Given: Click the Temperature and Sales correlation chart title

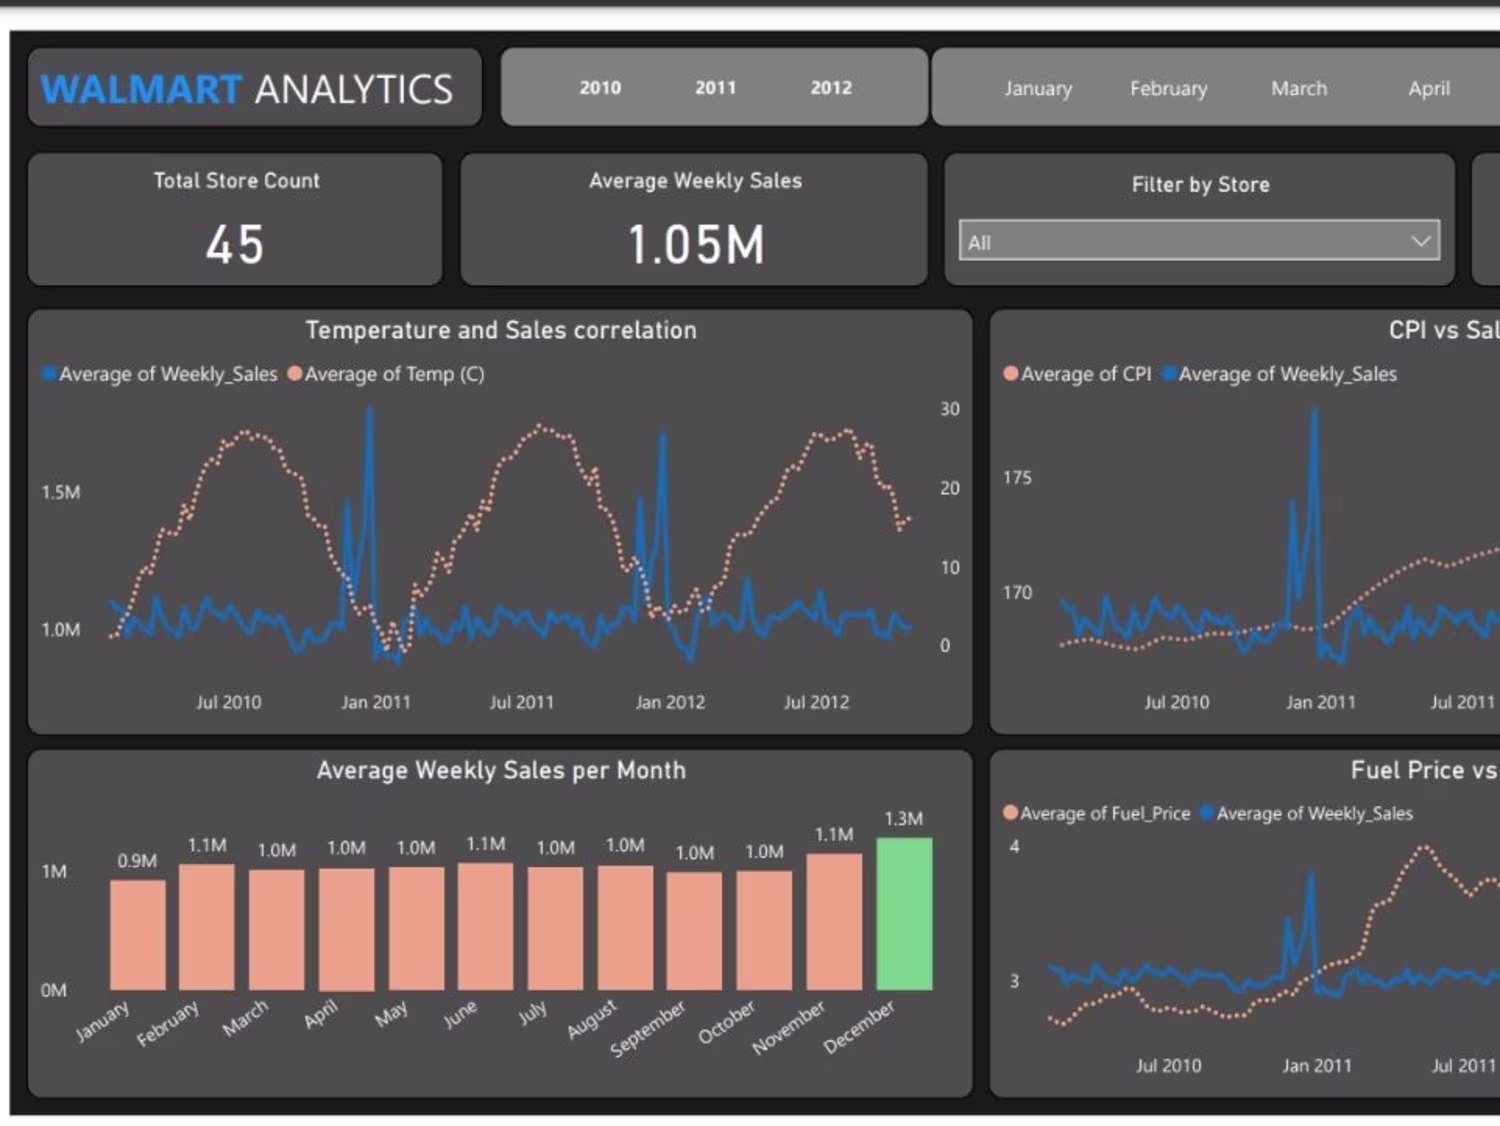Looking at the screenshot, I should [501, 330].
